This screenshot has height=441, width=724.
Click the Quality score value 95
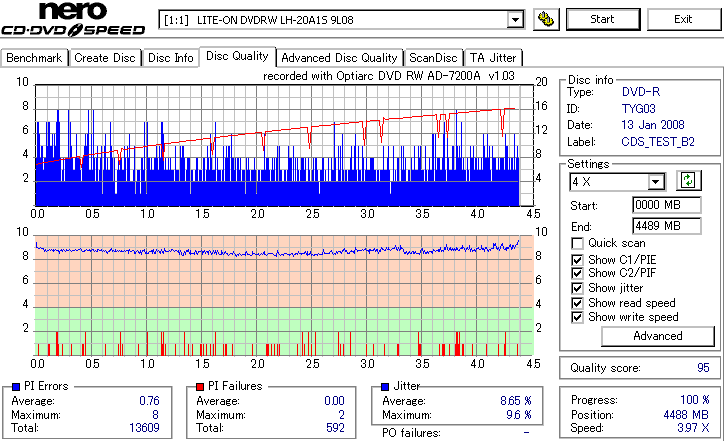[703, 368]
